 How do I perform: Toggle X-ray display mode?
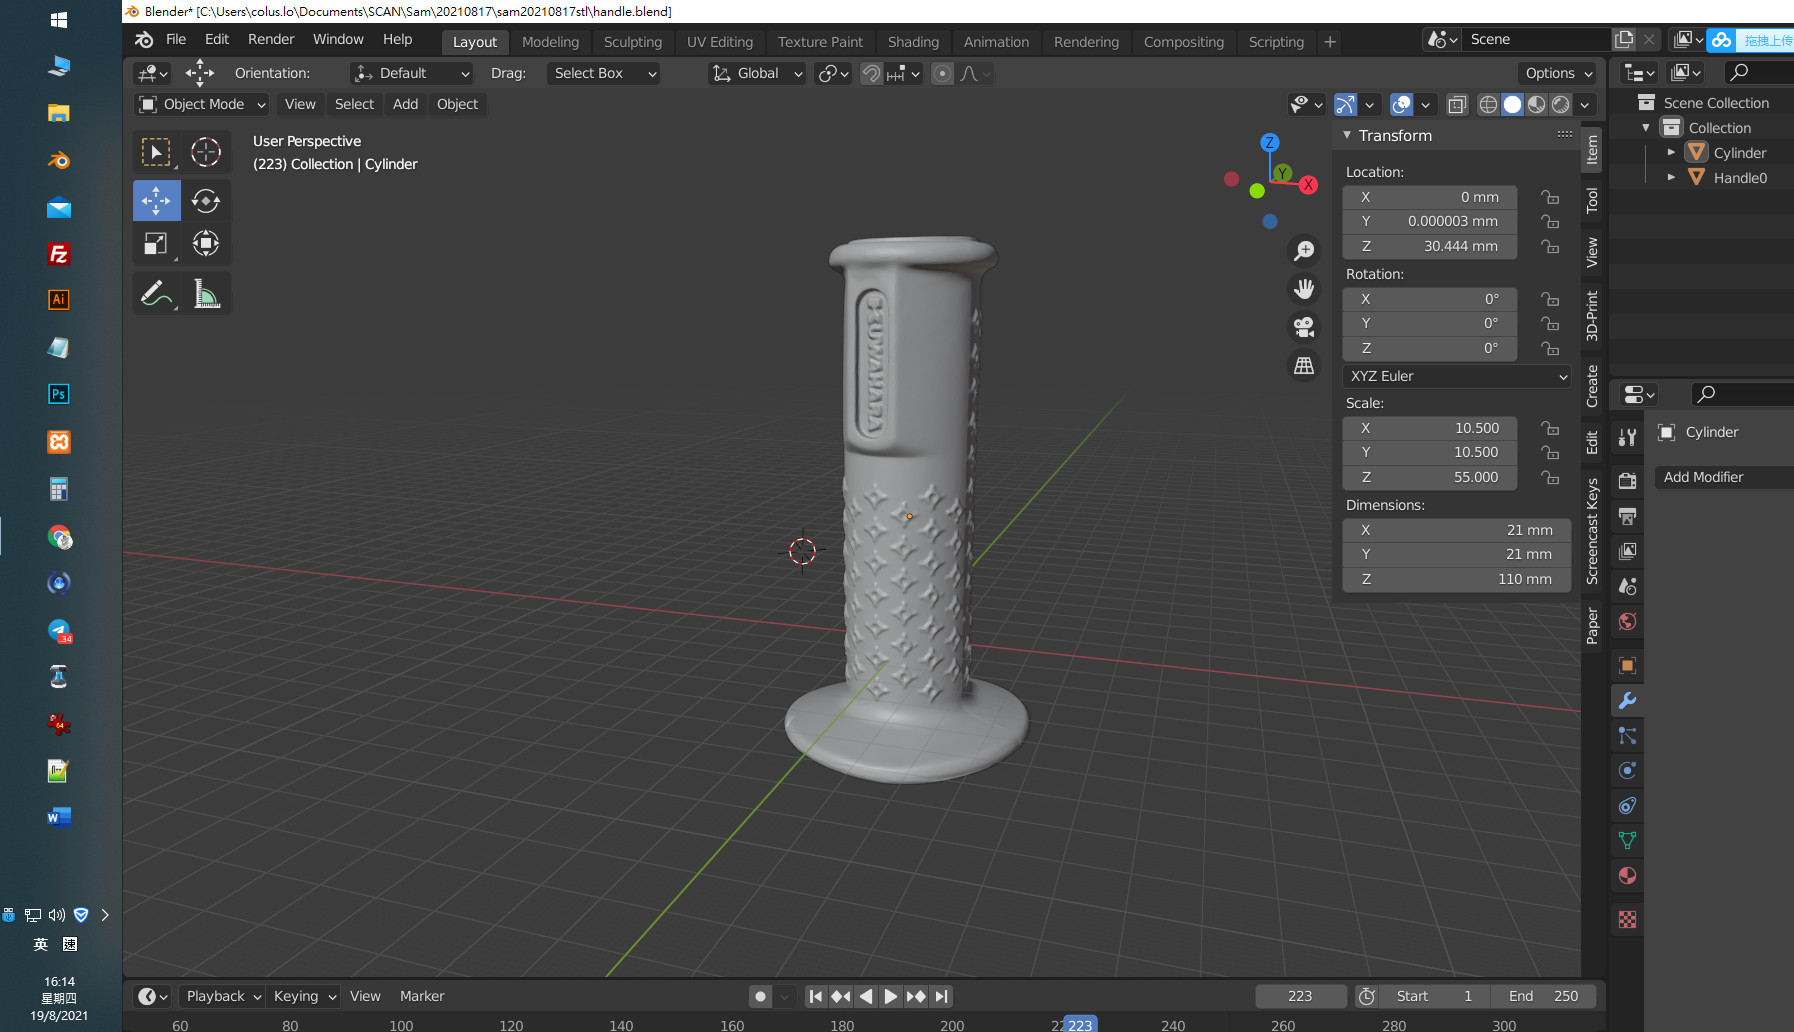tap(1457, 105)
